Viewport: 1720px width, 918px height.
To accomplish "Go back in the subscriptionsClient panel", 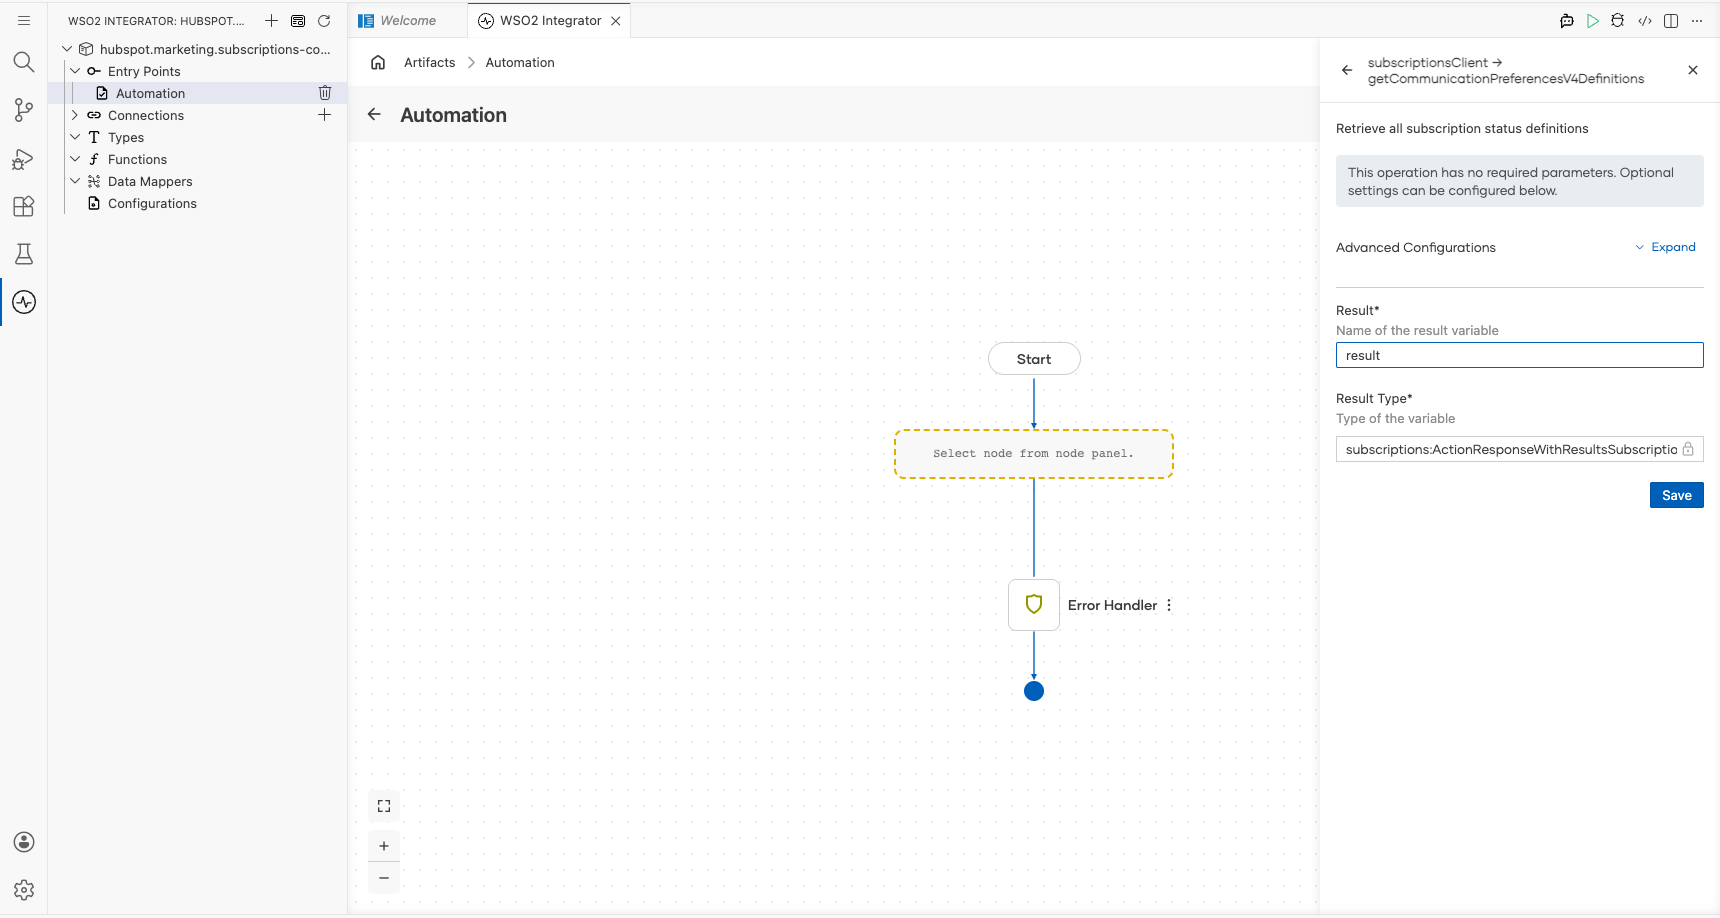I will 1347,70.
